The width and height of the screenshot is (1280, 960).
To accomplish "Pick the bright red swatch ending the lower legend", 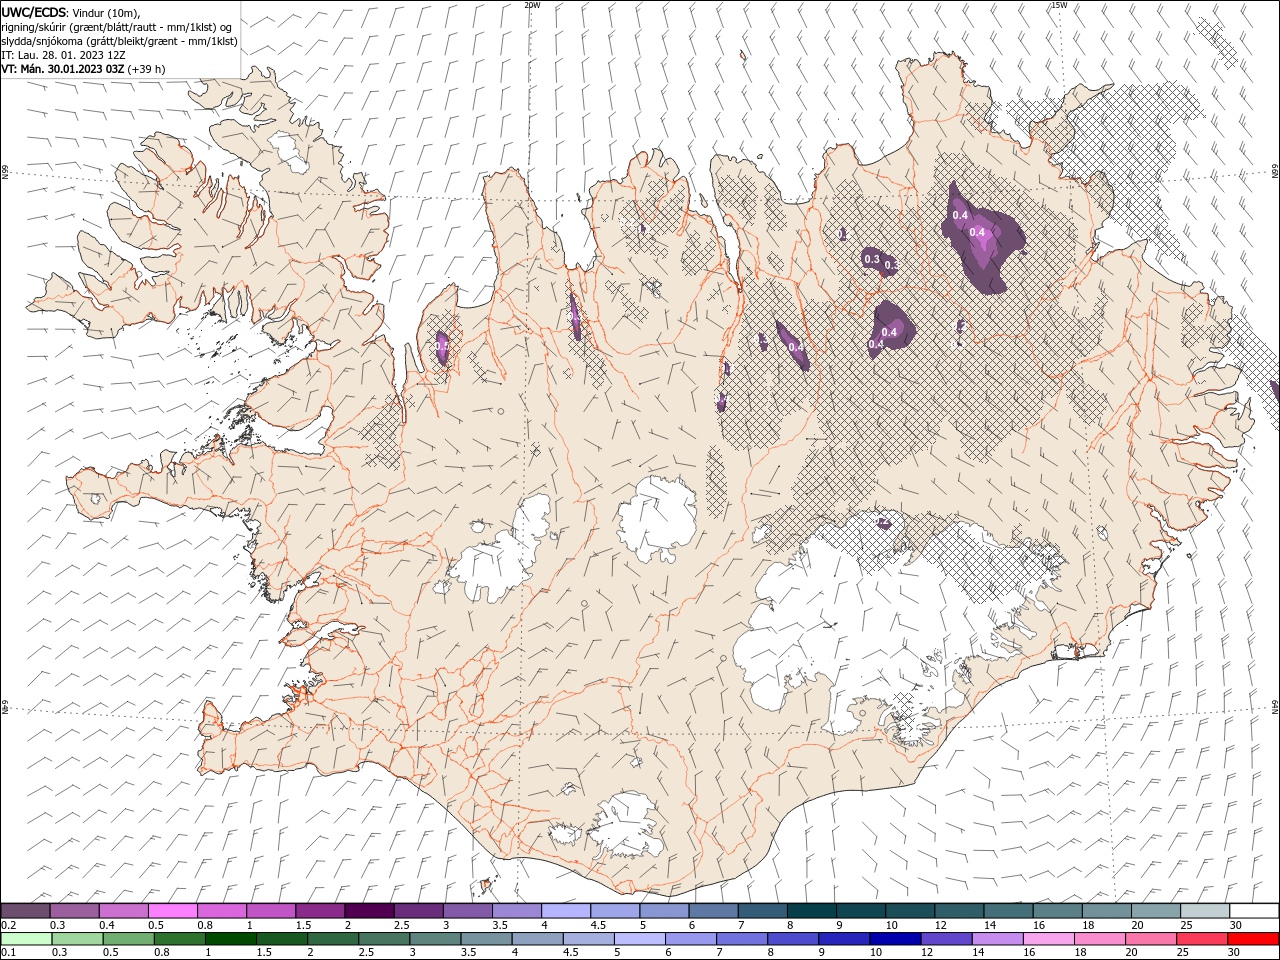I will (x=1254, y=939).
